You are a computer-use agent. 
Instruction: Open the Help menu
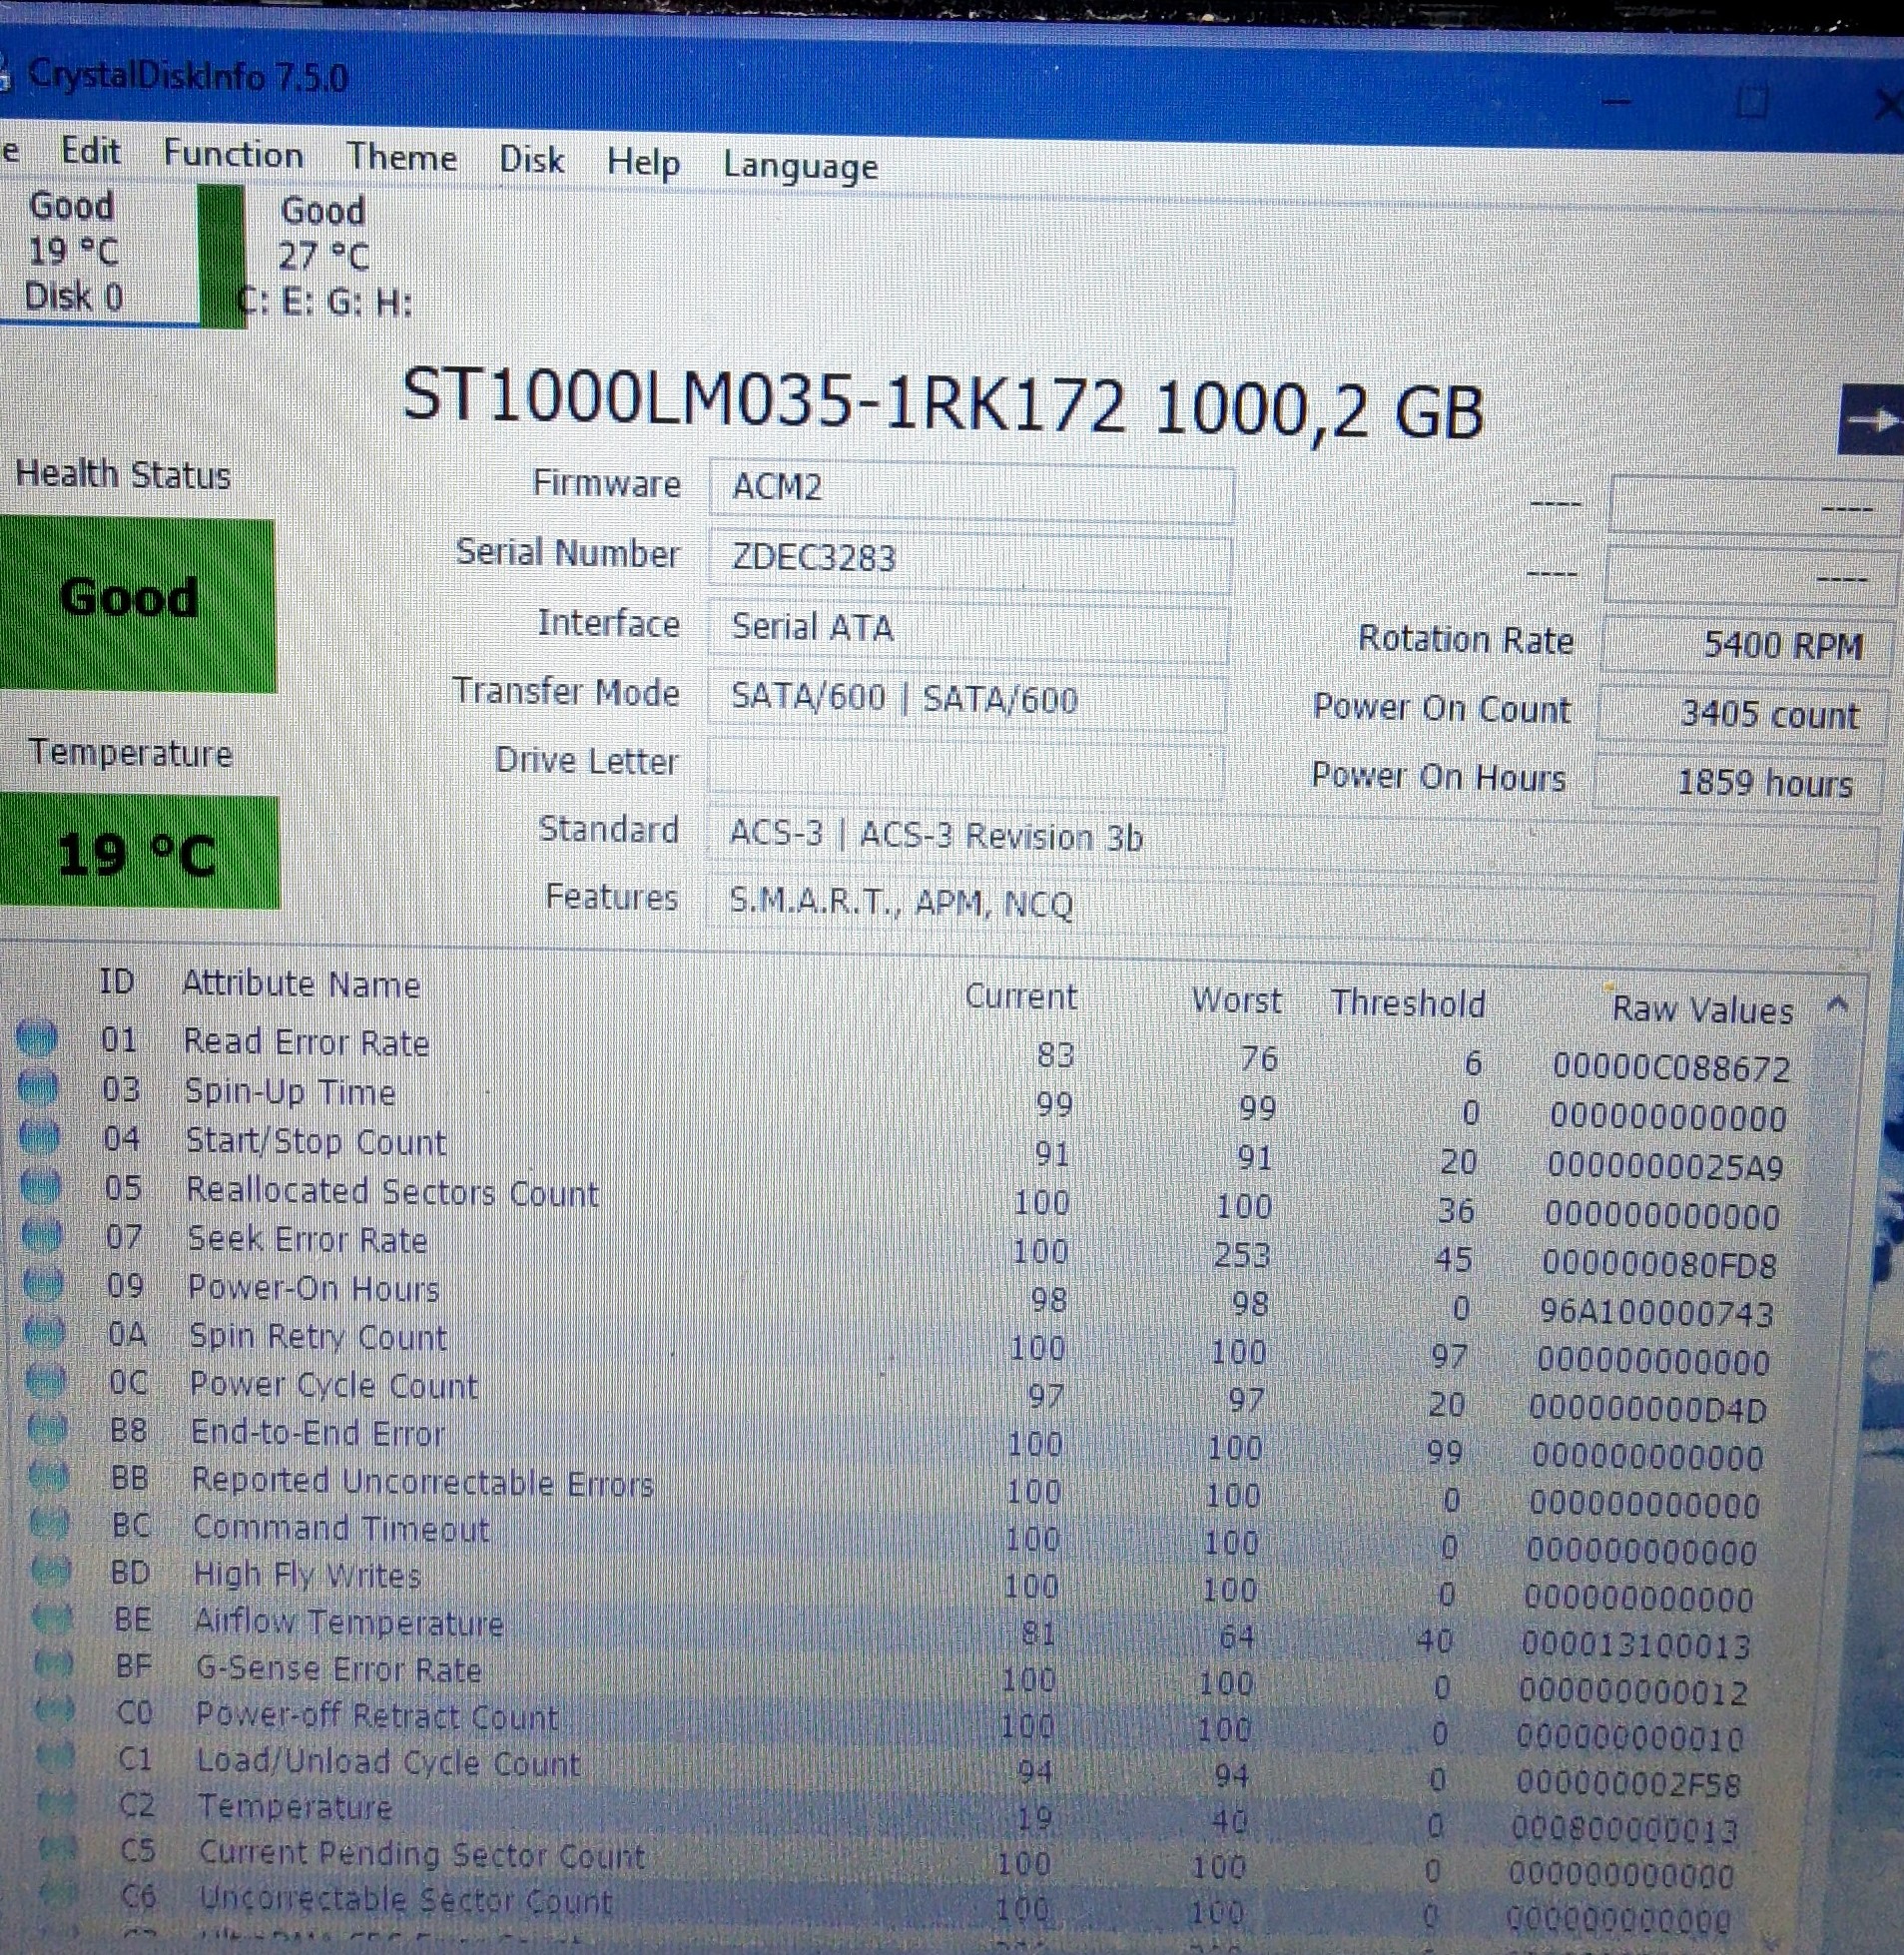(643, 162)
